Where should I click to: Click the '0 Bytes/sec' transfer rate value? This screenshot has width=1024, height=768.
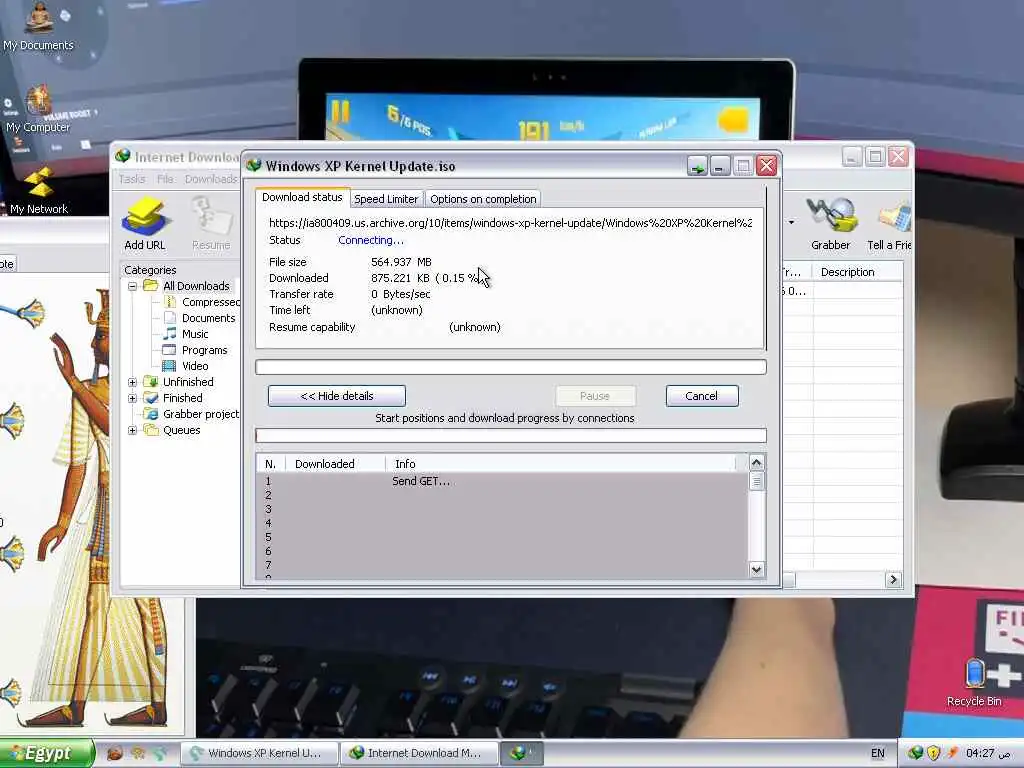coord(400,294)
